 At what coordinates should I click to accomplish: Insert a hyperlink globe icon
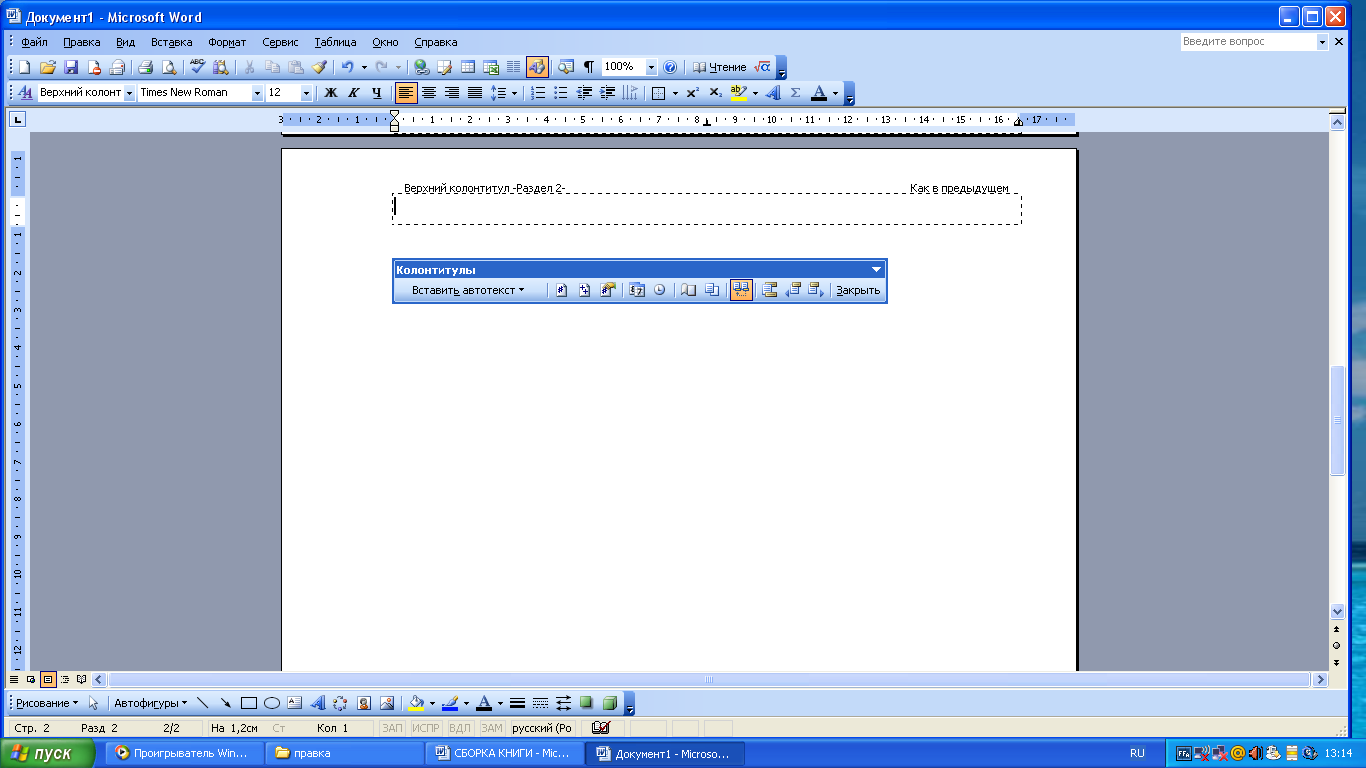click(421, 67)
